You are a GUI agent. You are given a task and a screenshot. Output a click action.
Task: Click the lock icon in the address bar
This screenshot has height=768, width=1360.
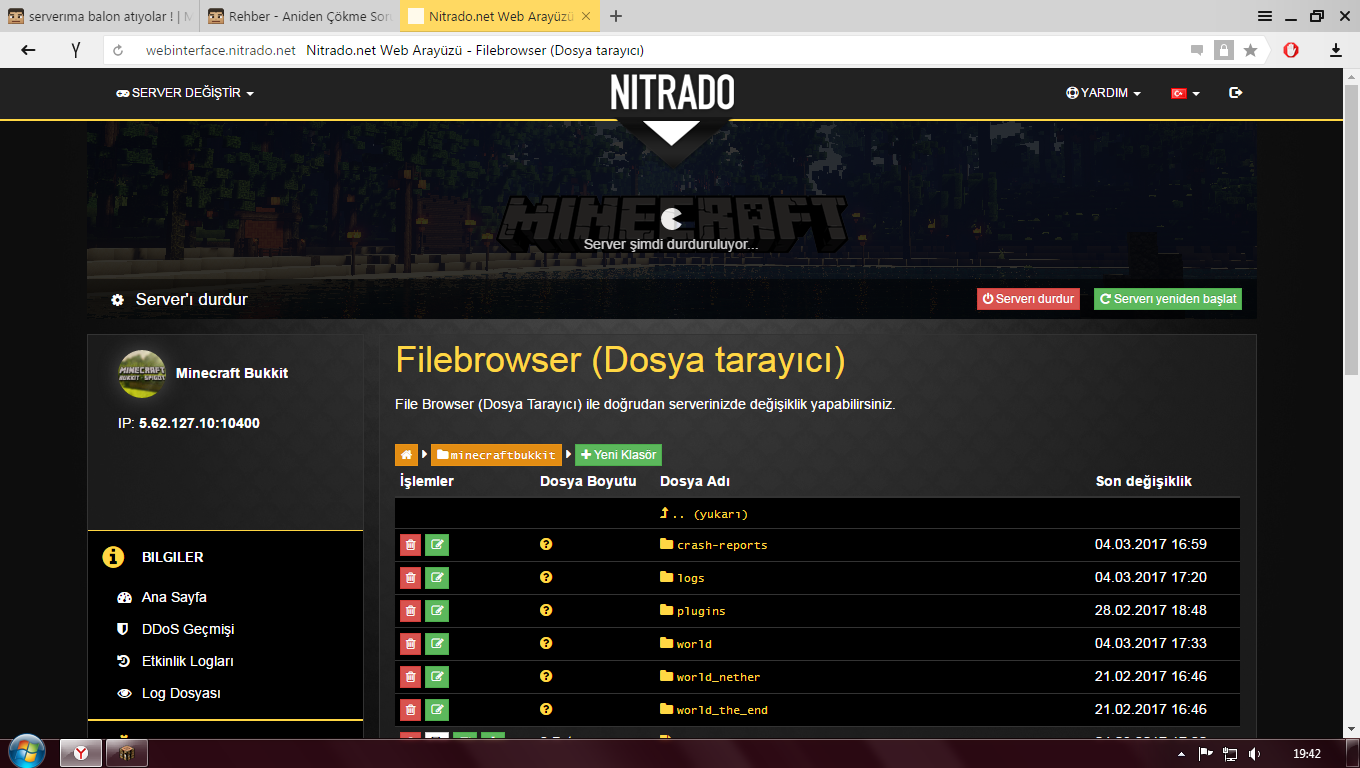(1223, 50)
